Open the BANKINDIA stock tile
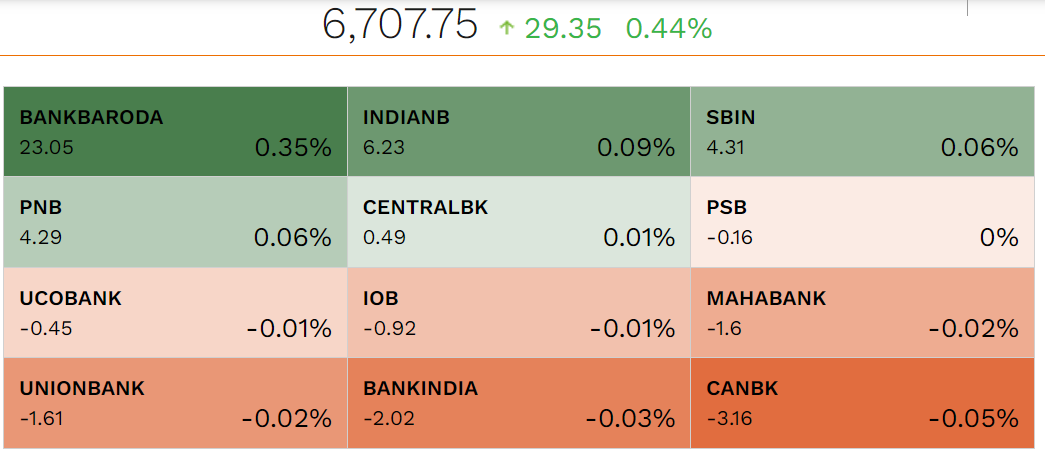This screenshot has width=1045, height=451. [x=518, y=402]
